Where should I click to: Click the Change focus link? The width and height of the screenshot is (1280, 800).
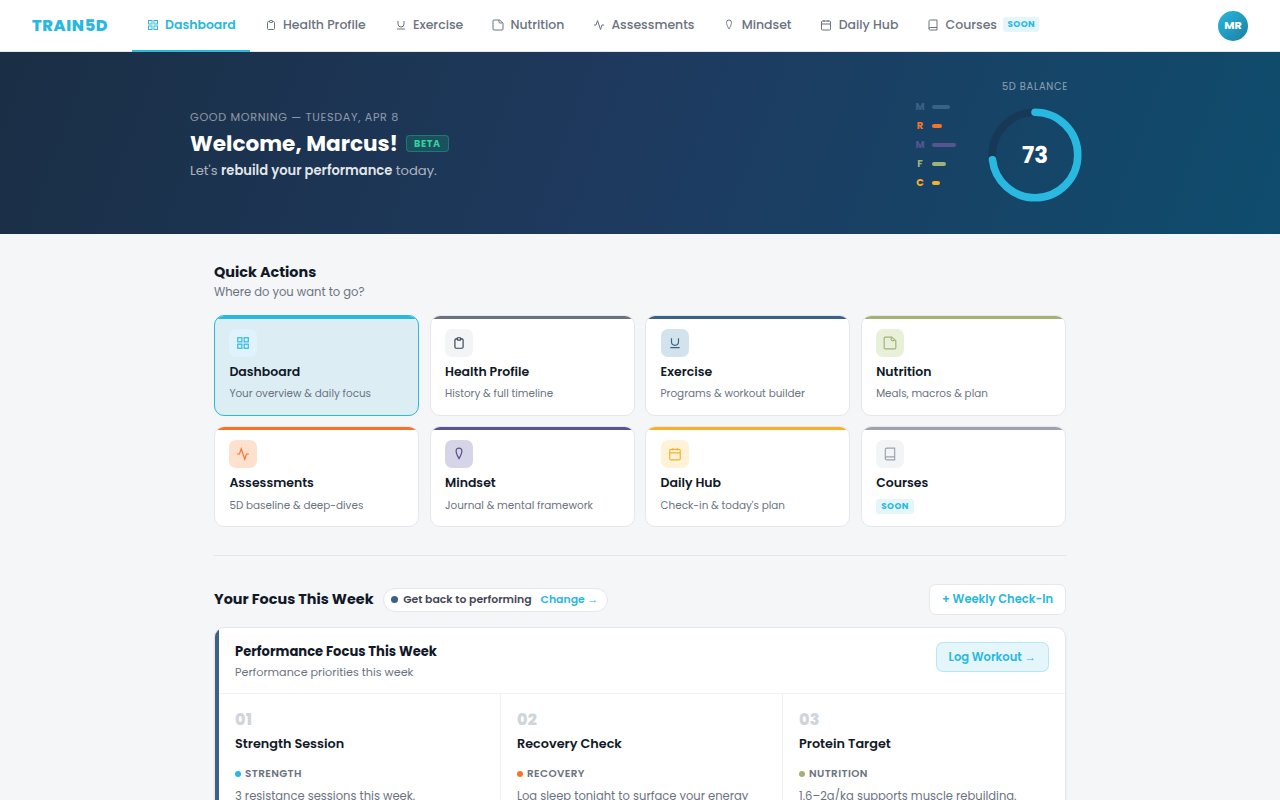click(x=569, y=600)
